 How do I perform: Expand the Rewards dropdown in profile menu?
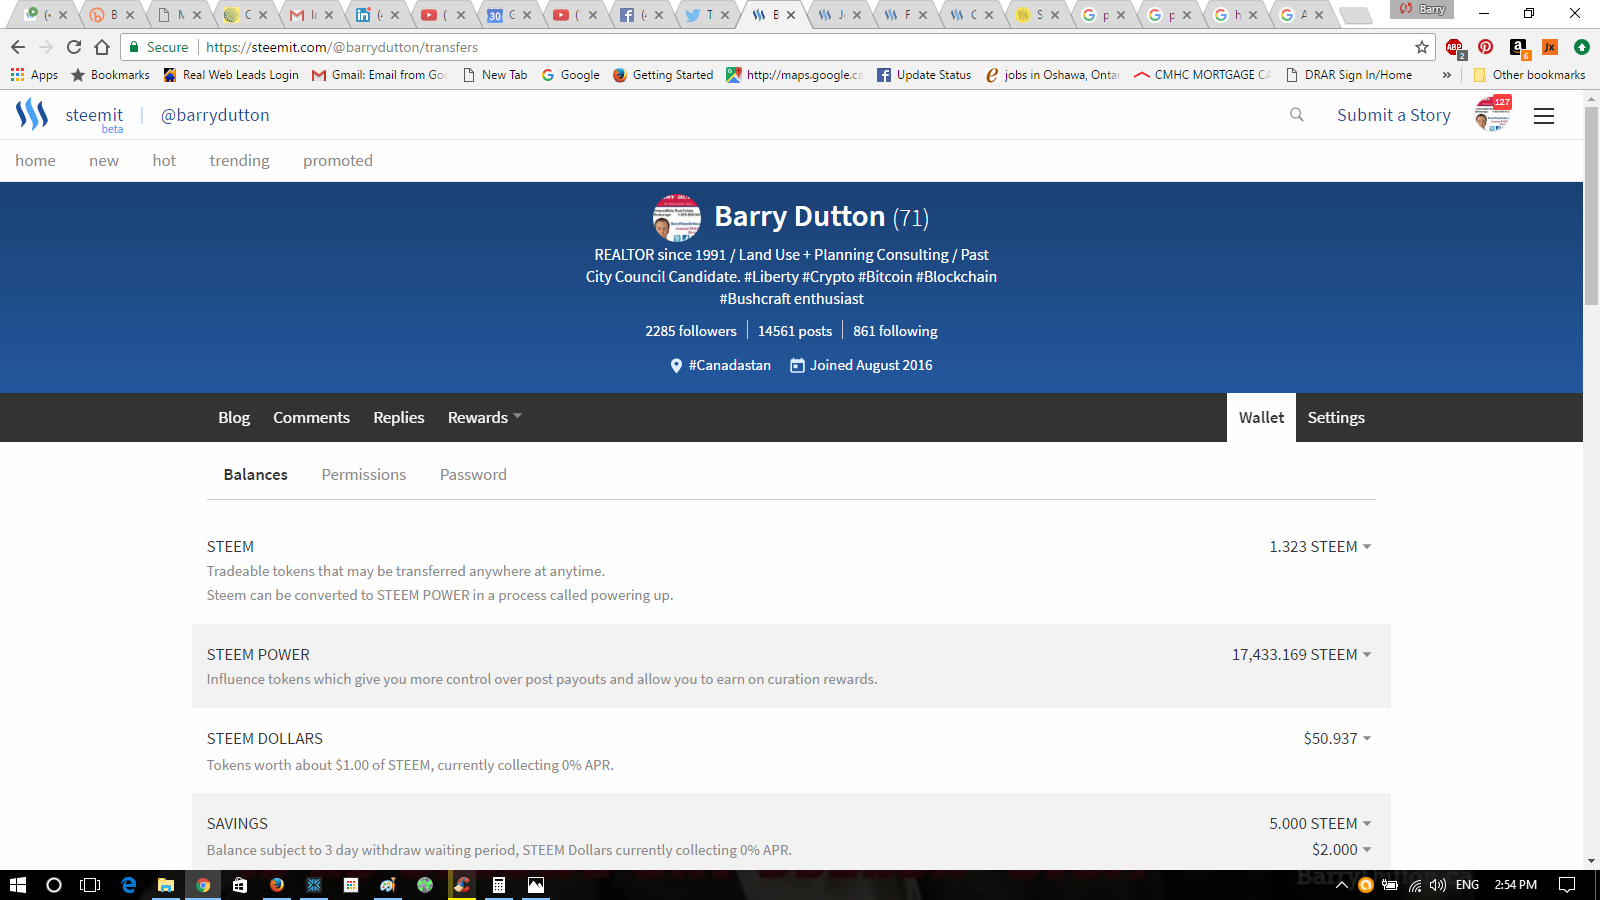pos(484,418)
